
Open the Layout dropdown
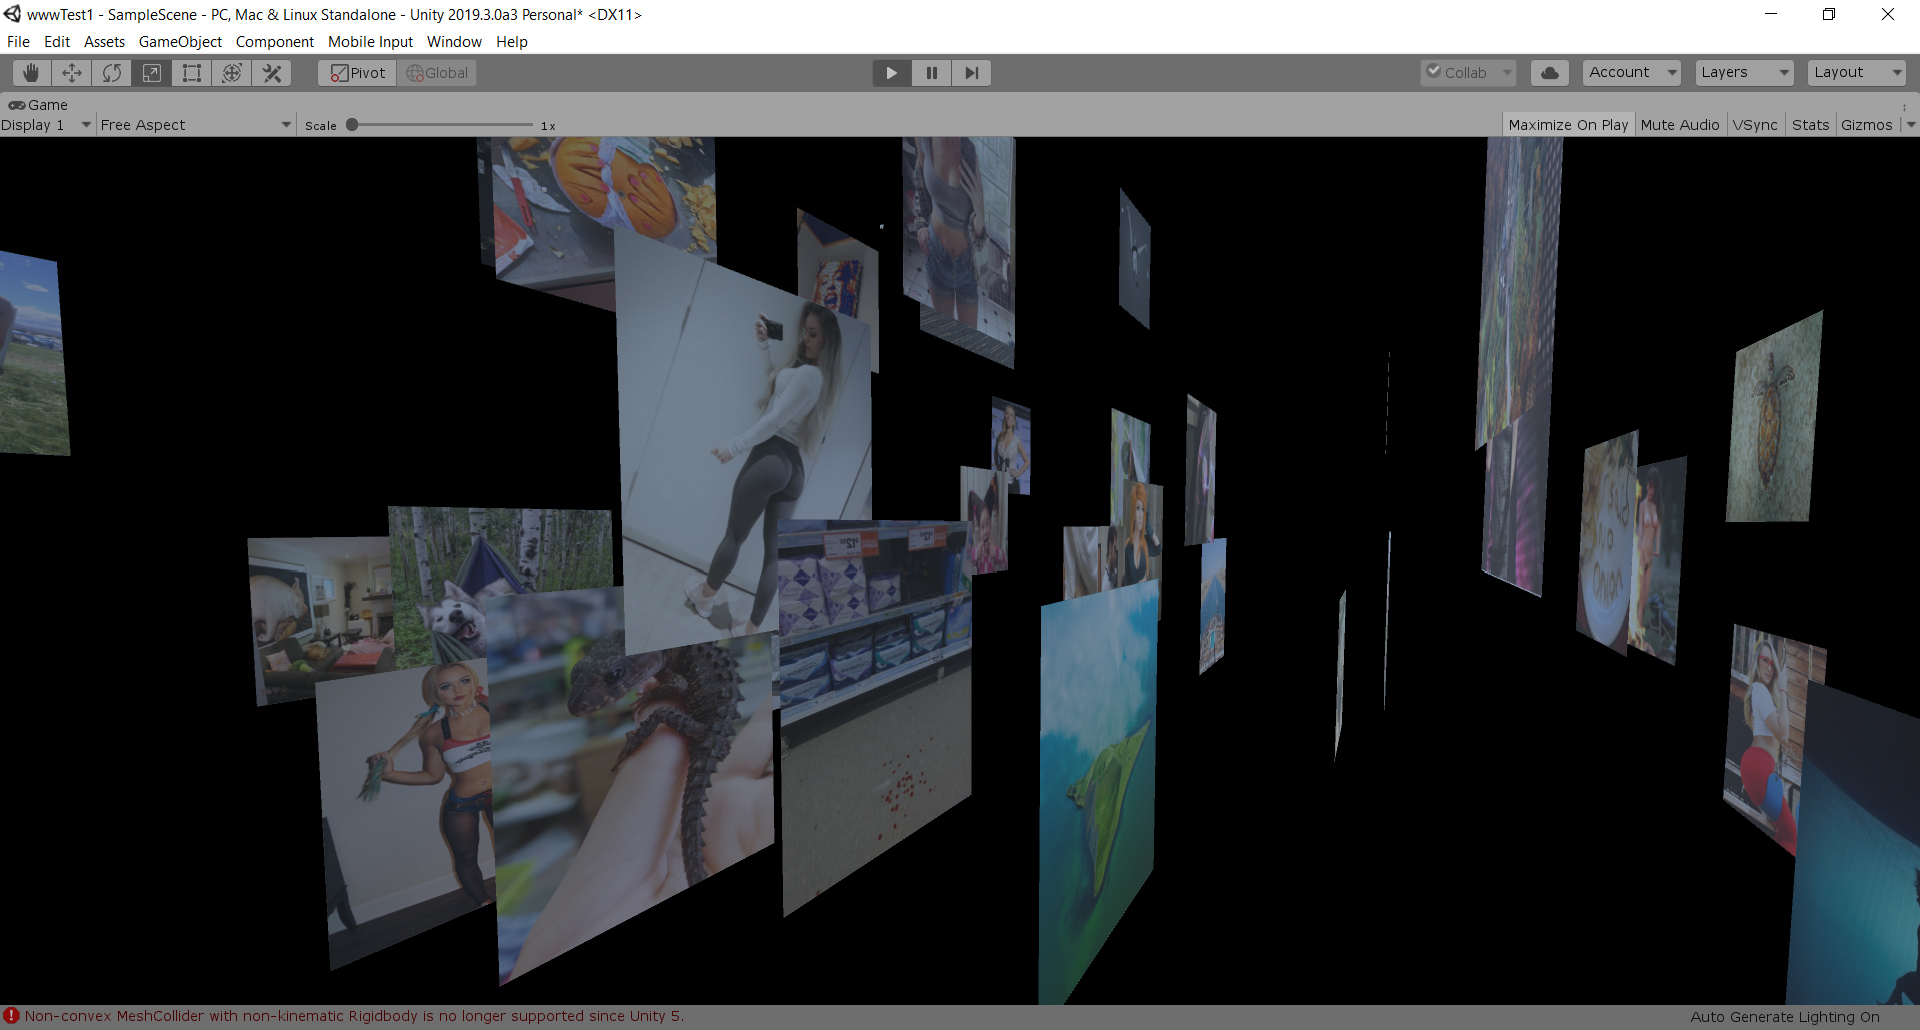tap(1856, 73)
